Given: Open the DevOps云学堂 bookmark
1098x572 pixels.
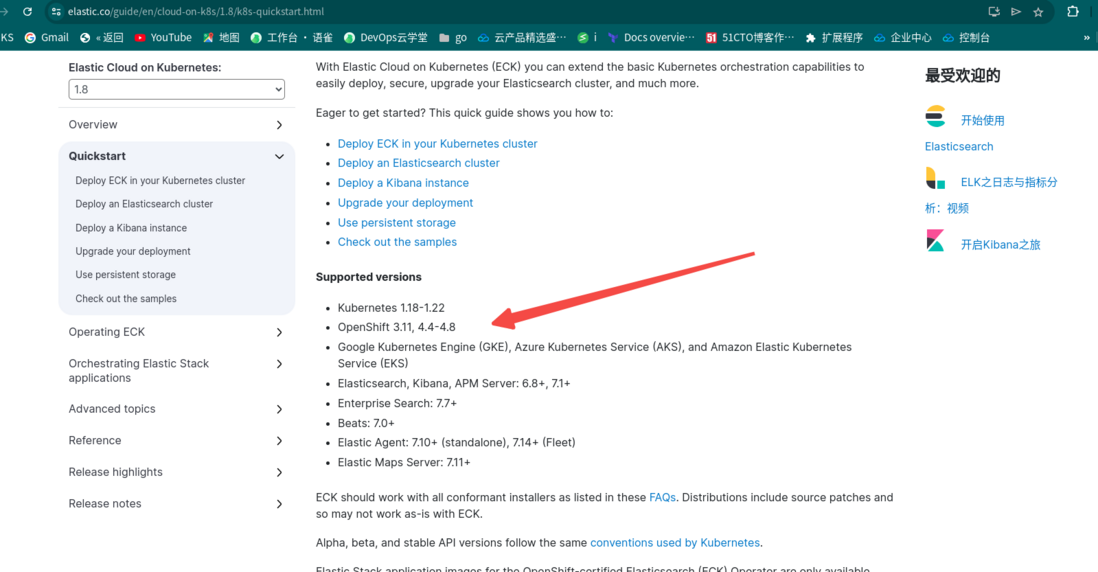Looking at the screenshot, I should 385,38.
